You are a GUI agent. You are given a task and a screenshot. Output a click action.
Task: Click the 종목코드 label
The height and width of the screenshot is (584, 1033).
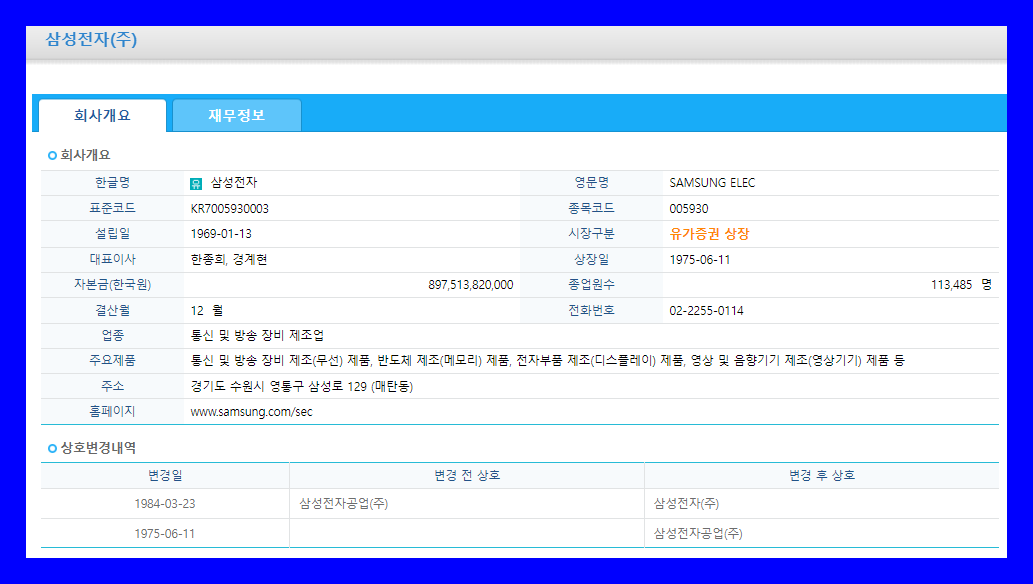tap(592, 208)
